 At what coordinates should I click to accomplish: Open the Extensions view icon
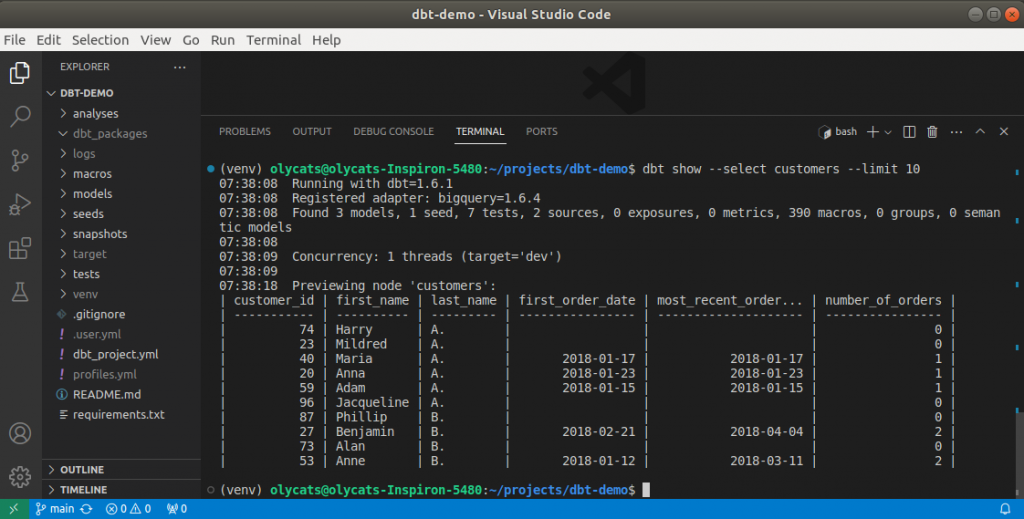[x=20, y=248]
